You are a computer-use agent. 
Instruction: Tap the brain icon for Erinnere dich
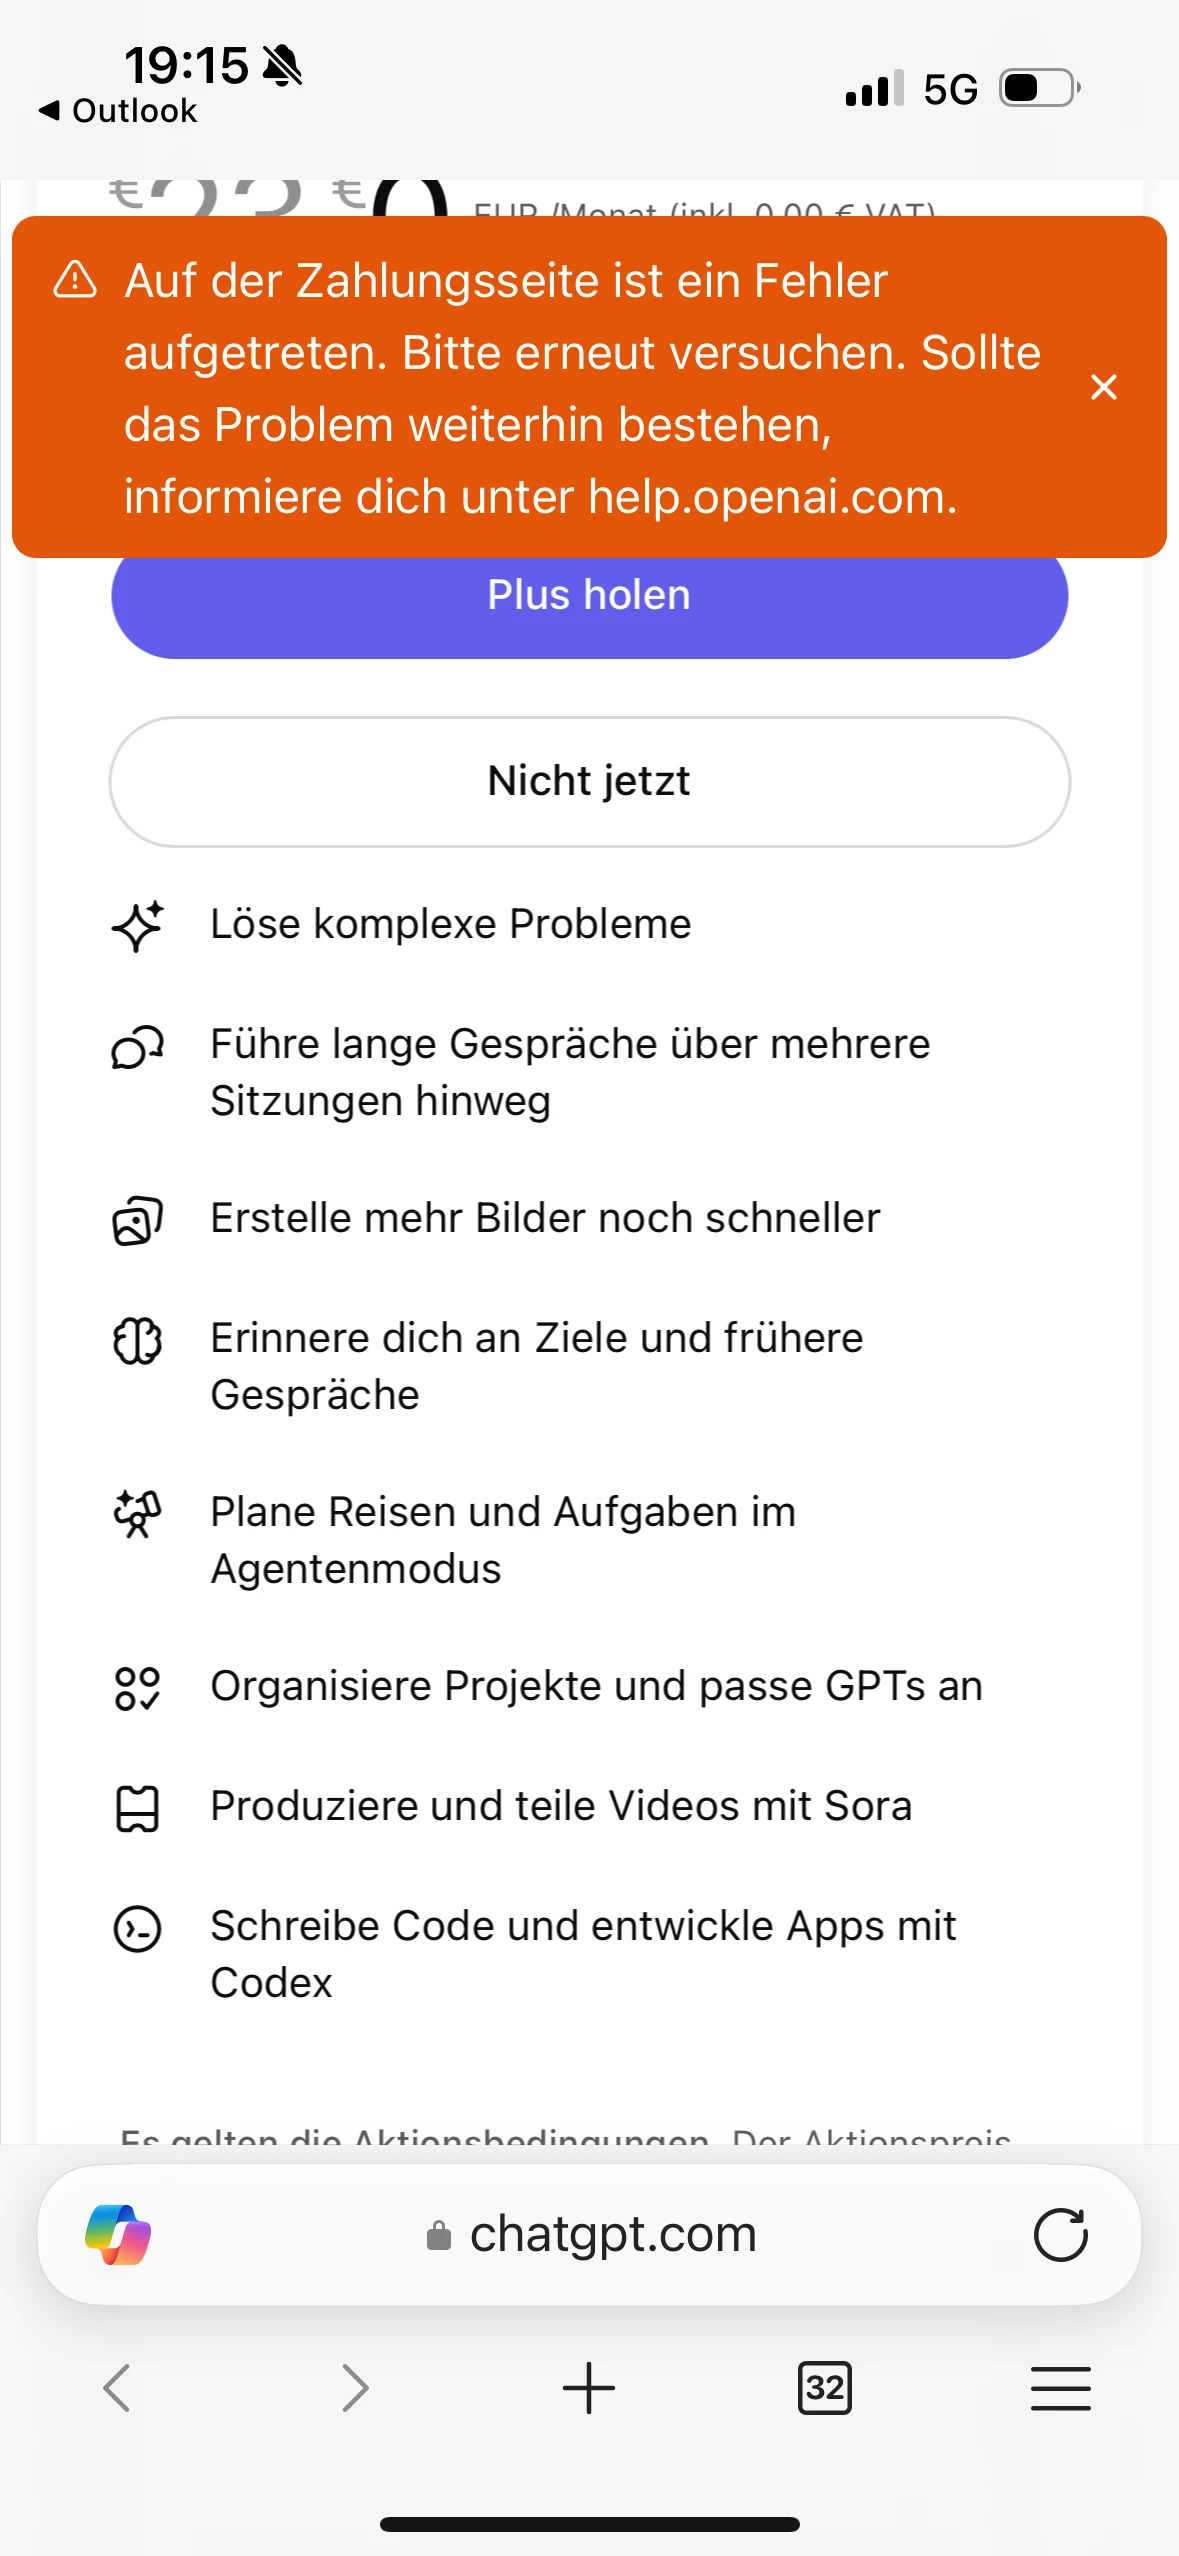tap(137, 1340)
